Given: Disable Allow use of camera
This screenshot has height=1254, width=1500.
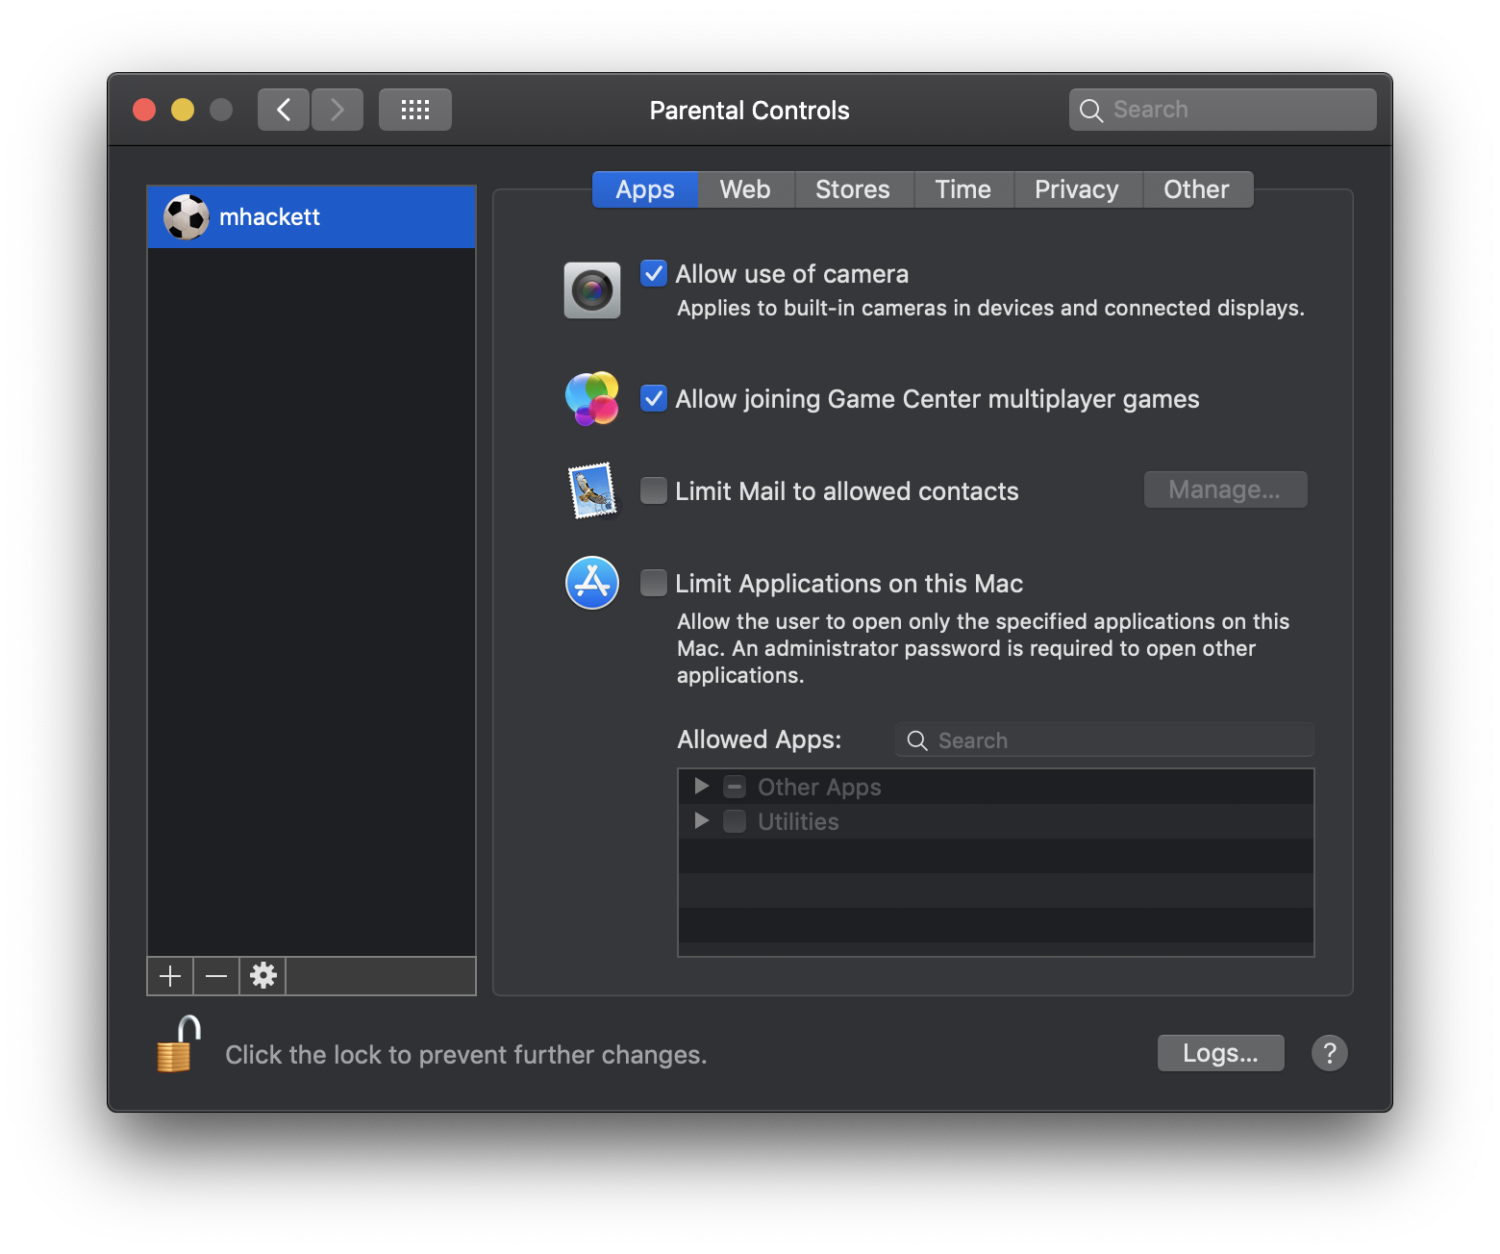Looking at the screenshot, I should (653, 273).
